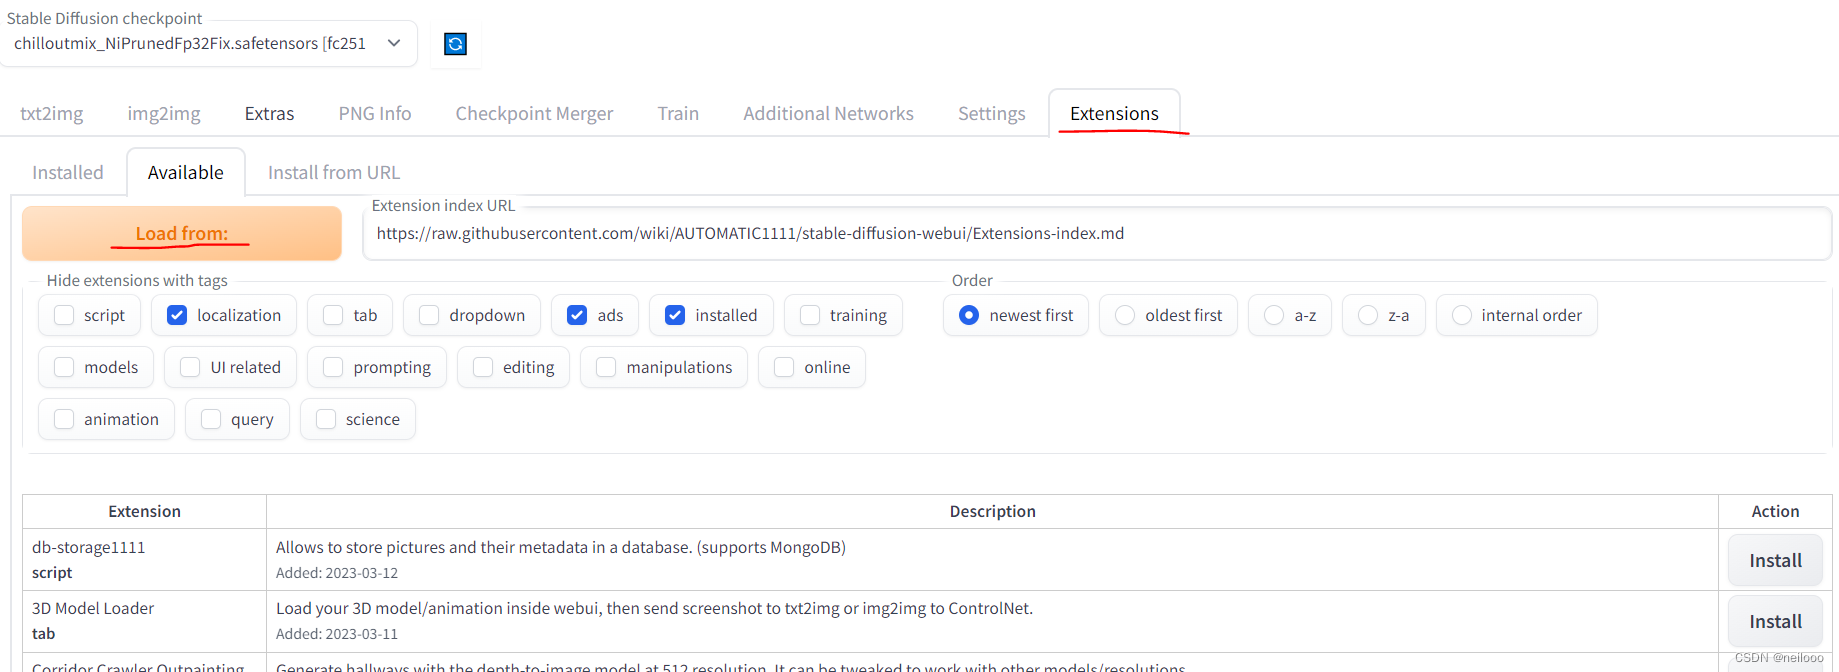The height and width of the screenshot is (672, 1839).
Task: Open the Stable Diffusion checkpoint dropdown
Action: point(208,44)
